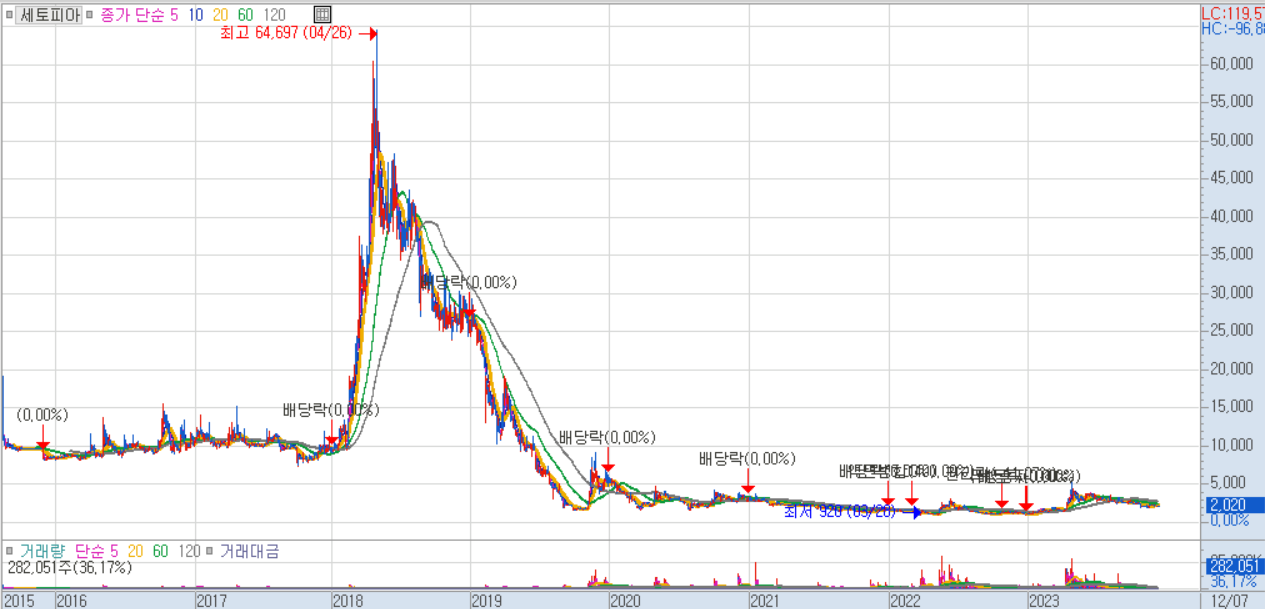Click 배당락(0,00%) label near 2020 start

coord(607,437)
